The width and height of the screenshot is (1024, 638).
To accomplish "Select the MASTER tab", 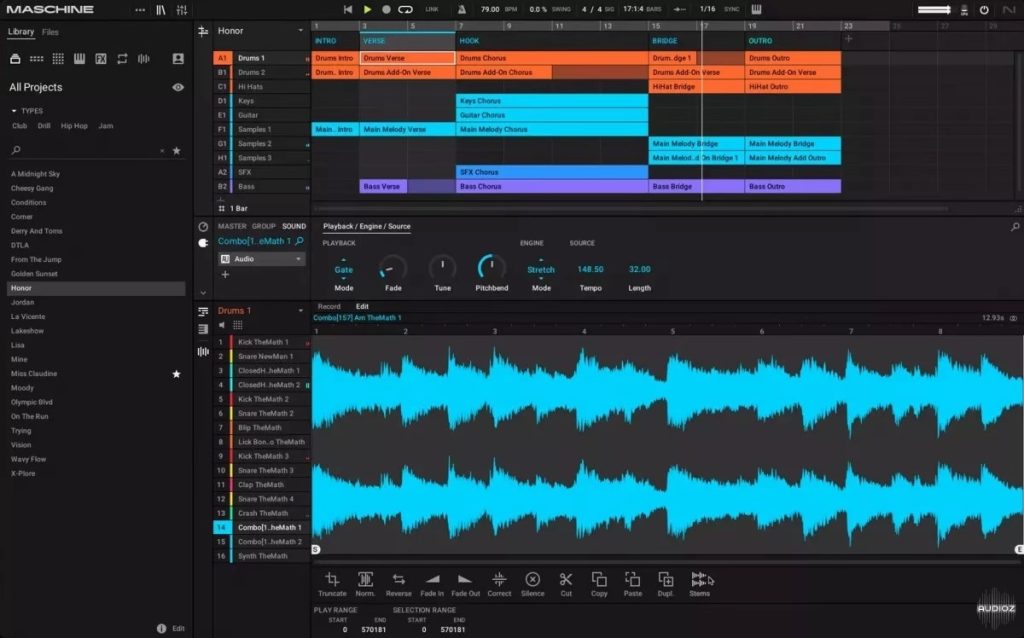I will (232, 226).
